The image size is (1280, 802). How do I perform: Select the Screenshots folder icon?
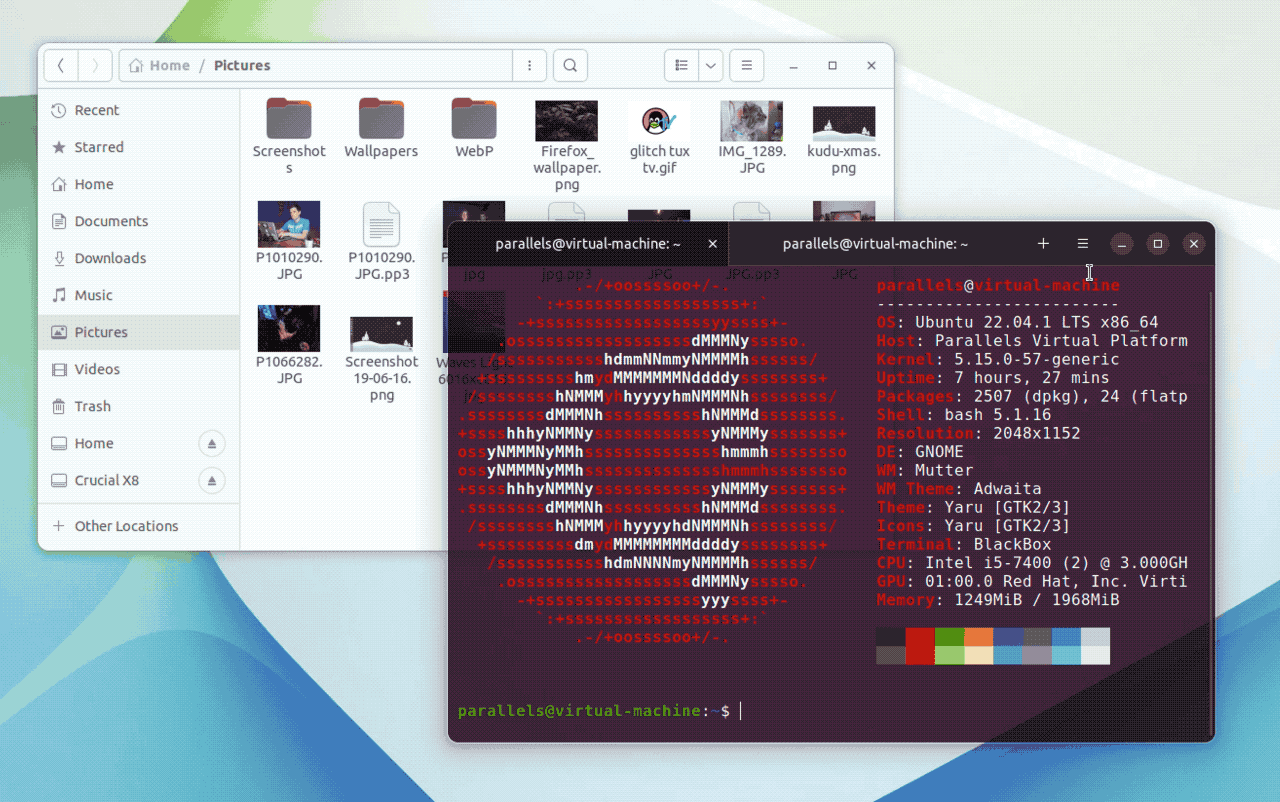289,119
